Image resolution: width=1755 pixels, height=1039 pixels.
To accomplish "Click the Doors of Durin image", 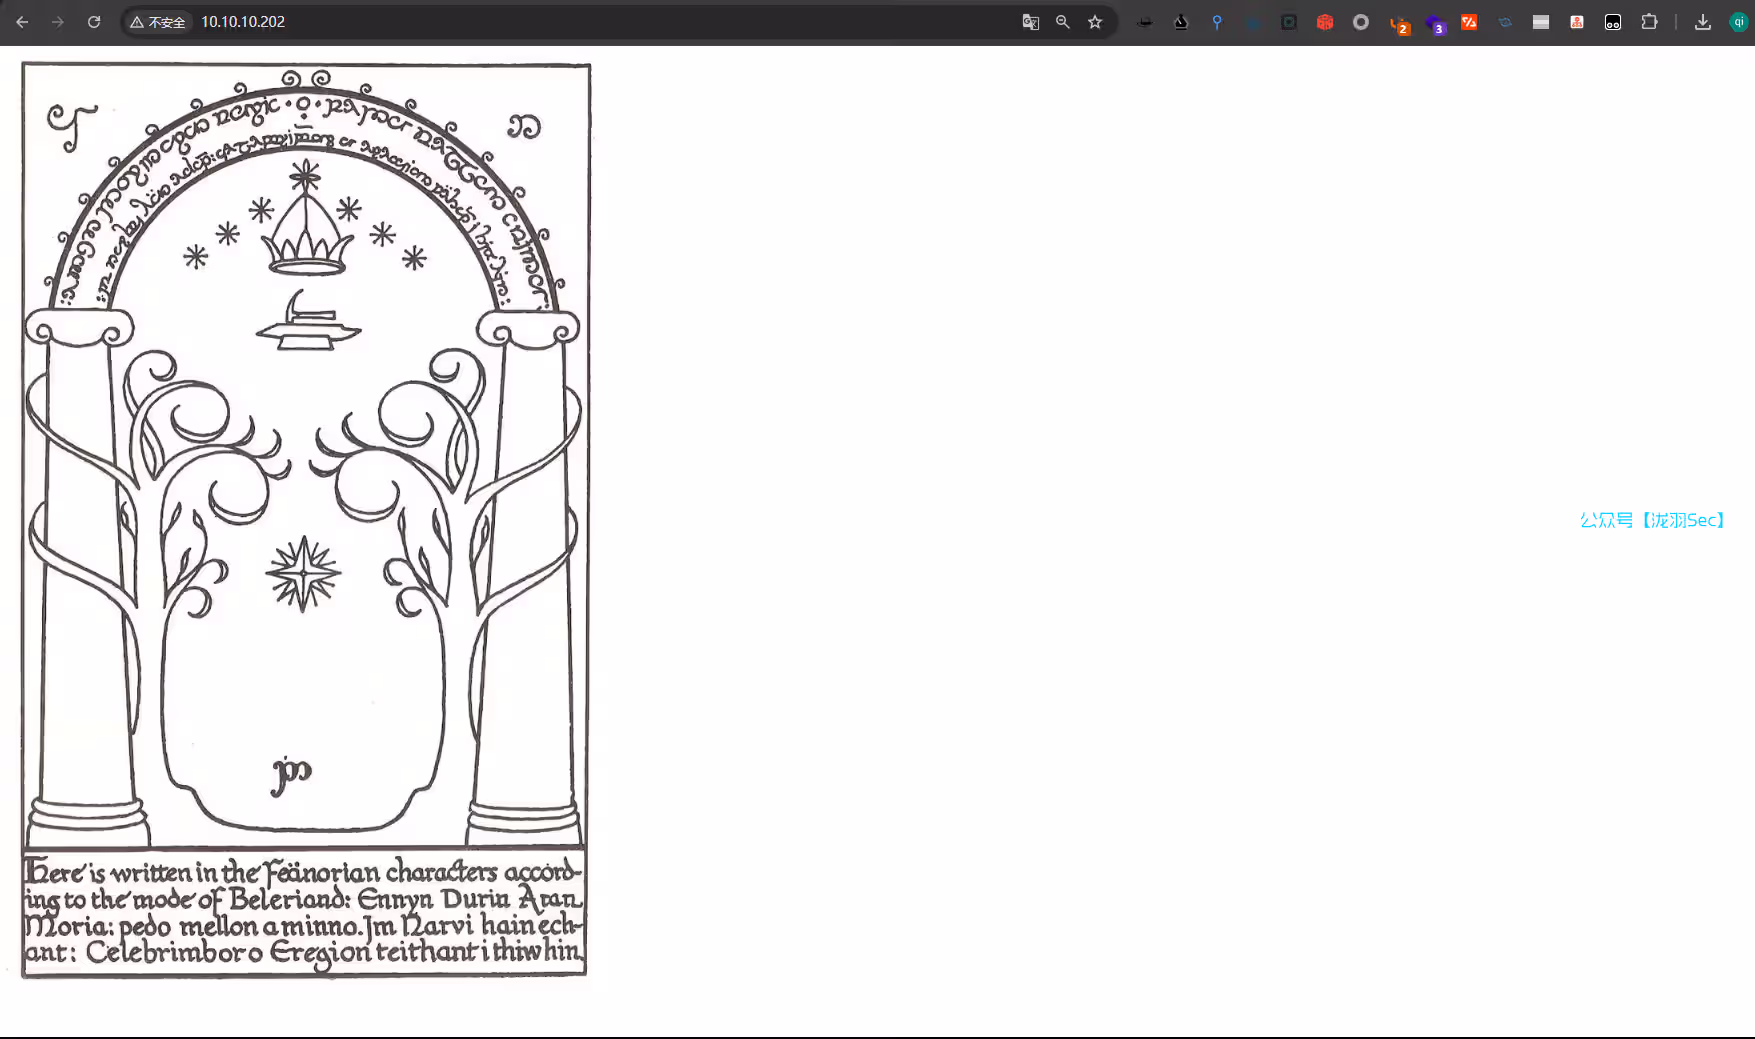I will [x=305, y=520].
